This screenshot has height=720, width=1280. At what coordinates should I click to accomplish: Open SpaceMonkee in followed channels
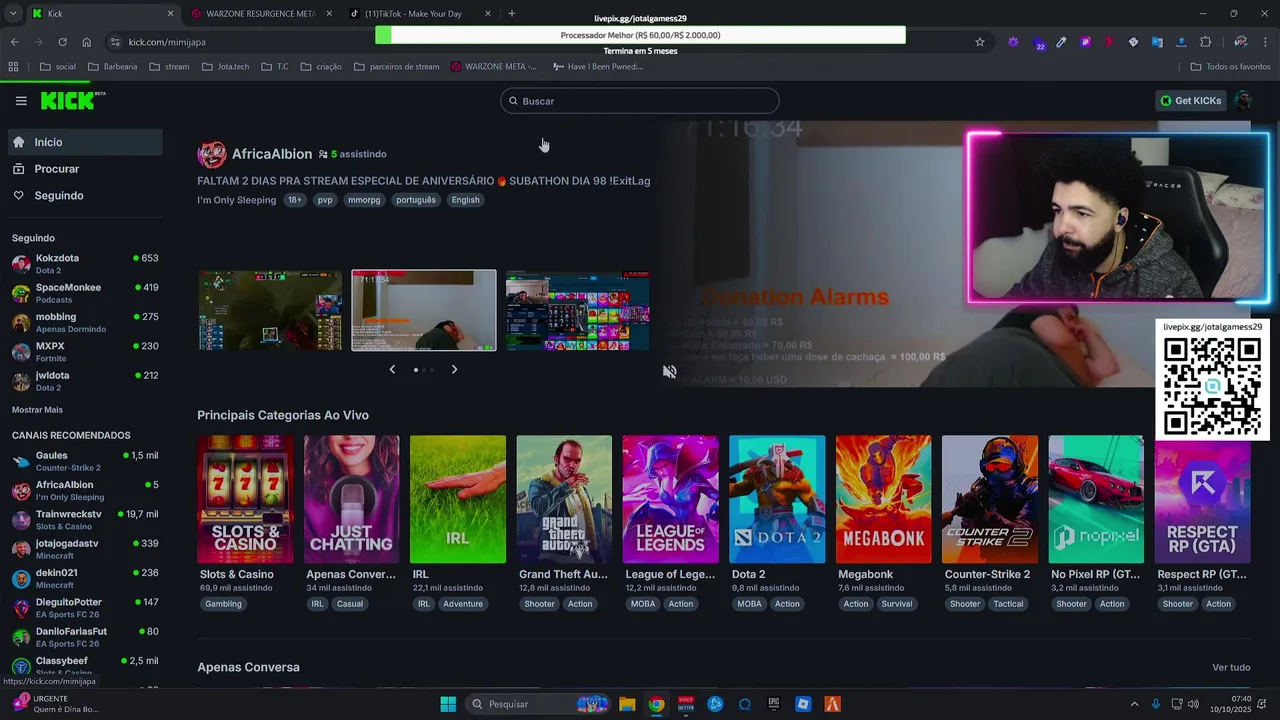click(85, 293)
